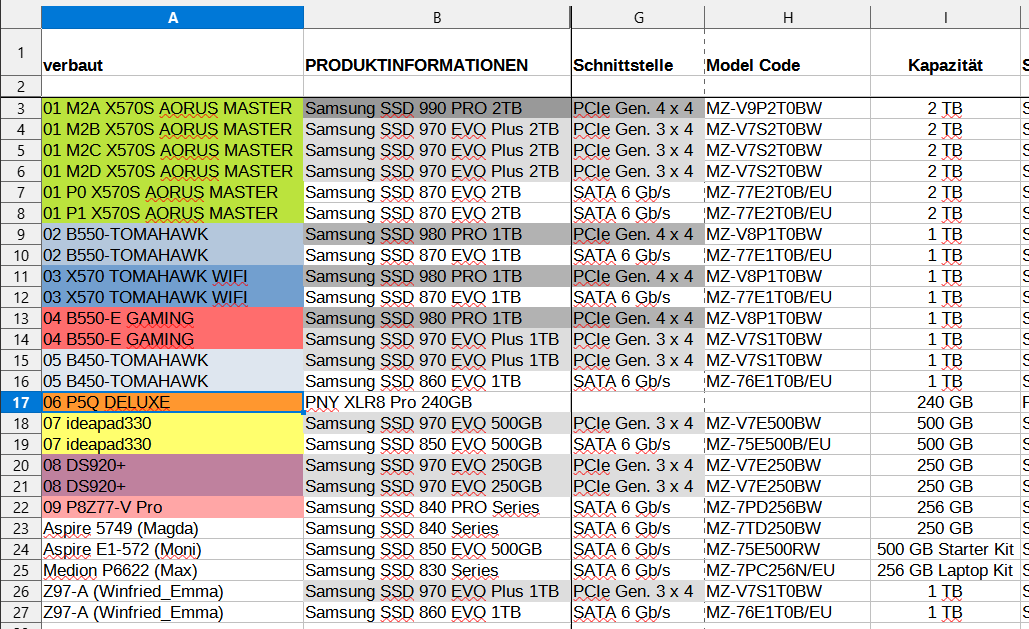This screenshot has height=629, width=1029.
Task: Select the orange '06 P5Q DELUXE' cell
Action: coord(173,402)
